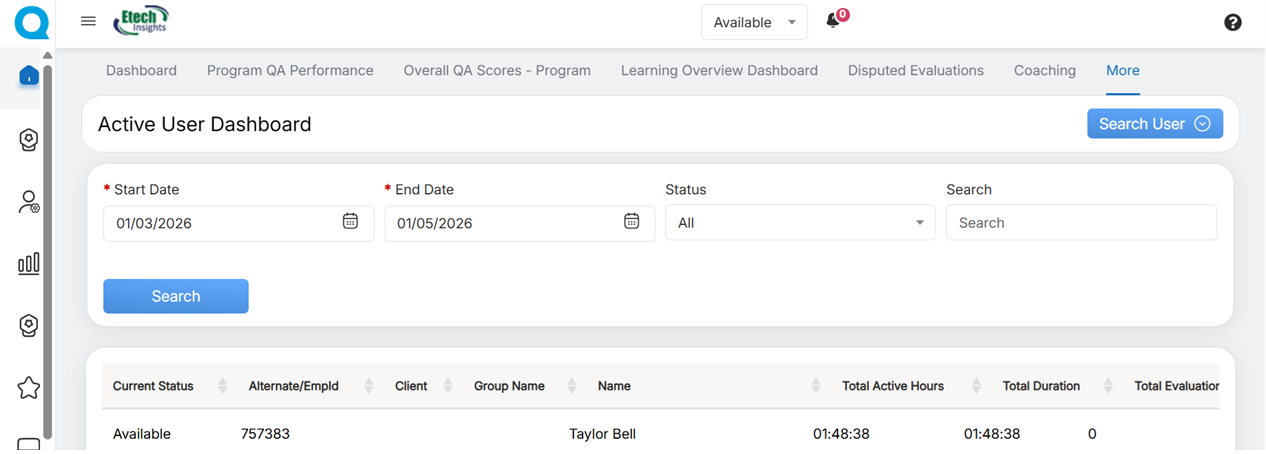Open the notifications bell

[833, 21]
